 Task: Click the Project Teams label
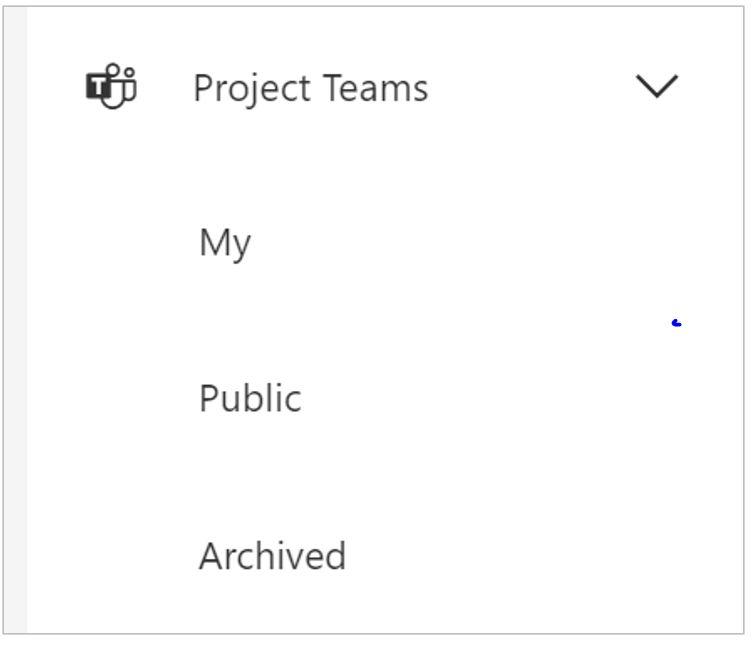pyautogui.click(x=310, y=88)
